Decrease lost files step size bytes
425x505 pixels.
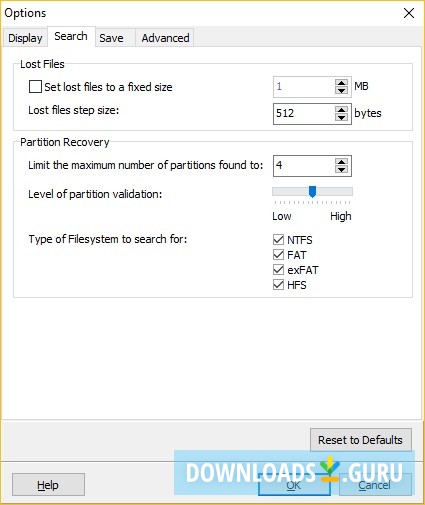coord(341,117)
